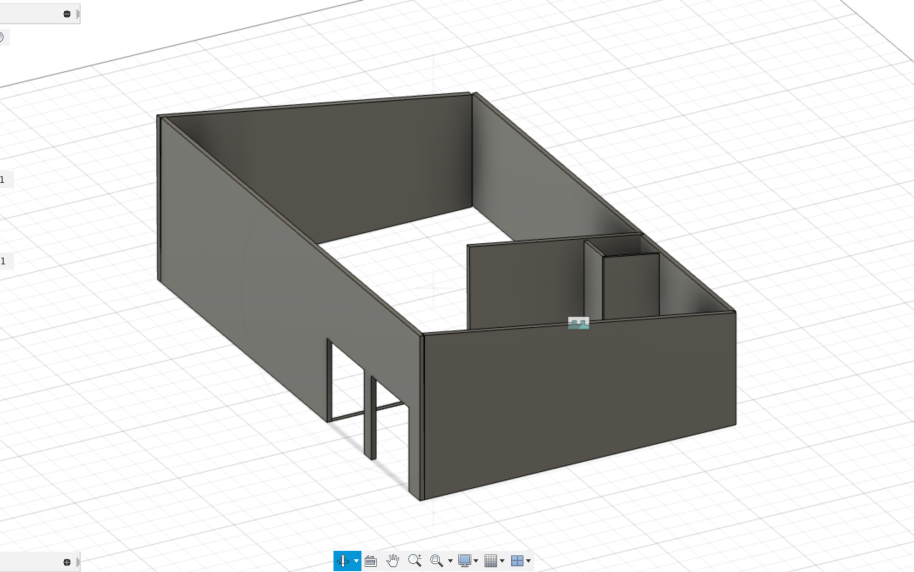Activate the Pan hand tool
This screenshot has width=914, height=572.
tap(393, 561)
